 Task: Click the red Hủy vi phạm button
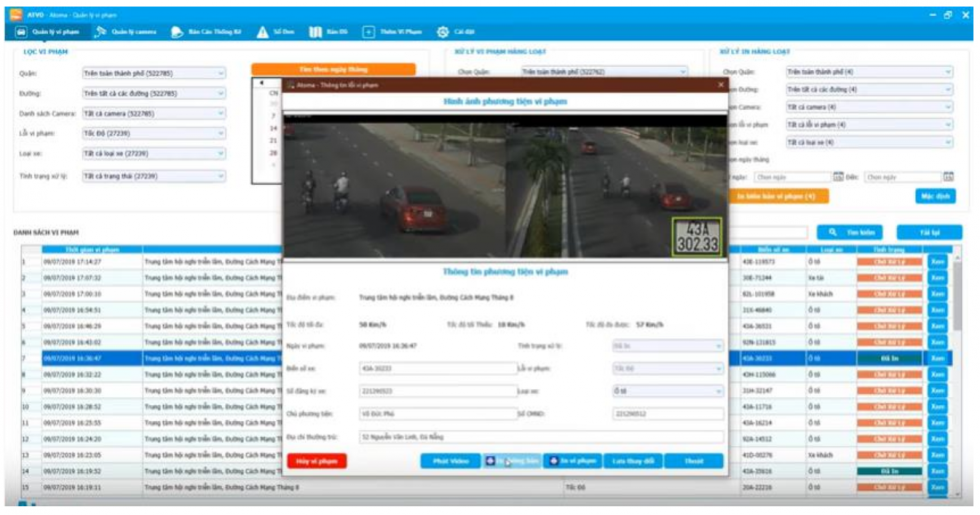pyautogui.click(x=317, y=461)
